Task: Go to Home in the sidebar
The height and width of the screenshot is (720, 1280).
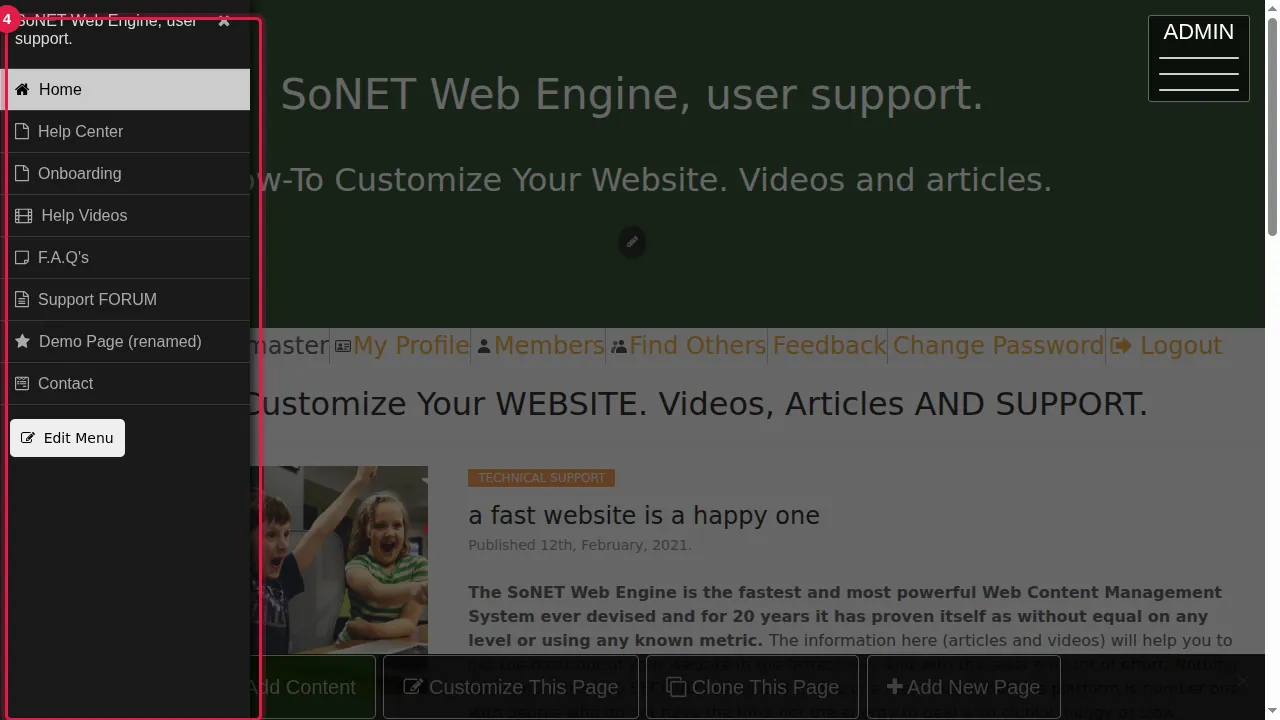Action: tap(125, 89)
